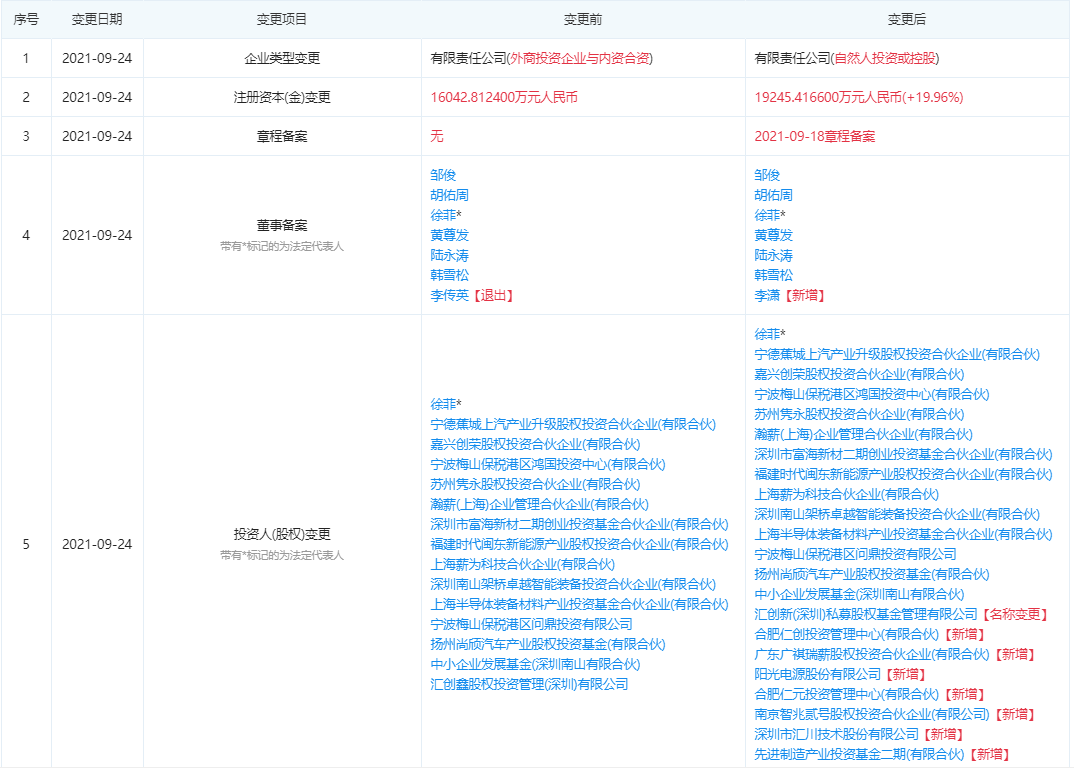
Task: Select the 16042.812400万元人民币 capital value
Action: click(503, 97)
